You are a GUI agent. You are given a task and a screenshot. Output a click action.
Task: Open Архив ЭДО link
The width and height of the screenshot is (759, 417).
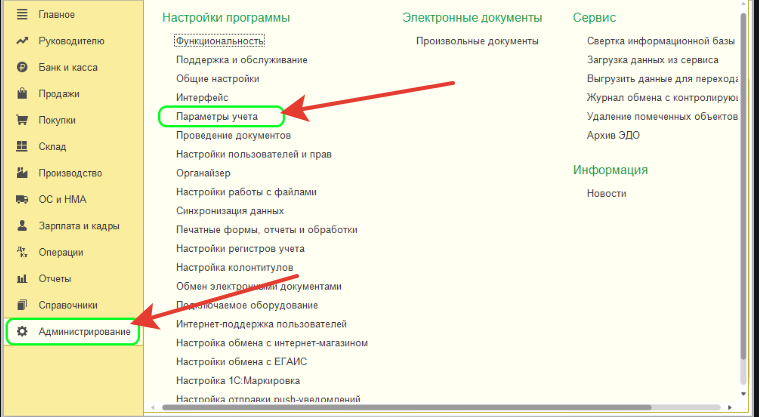(613, 135)
